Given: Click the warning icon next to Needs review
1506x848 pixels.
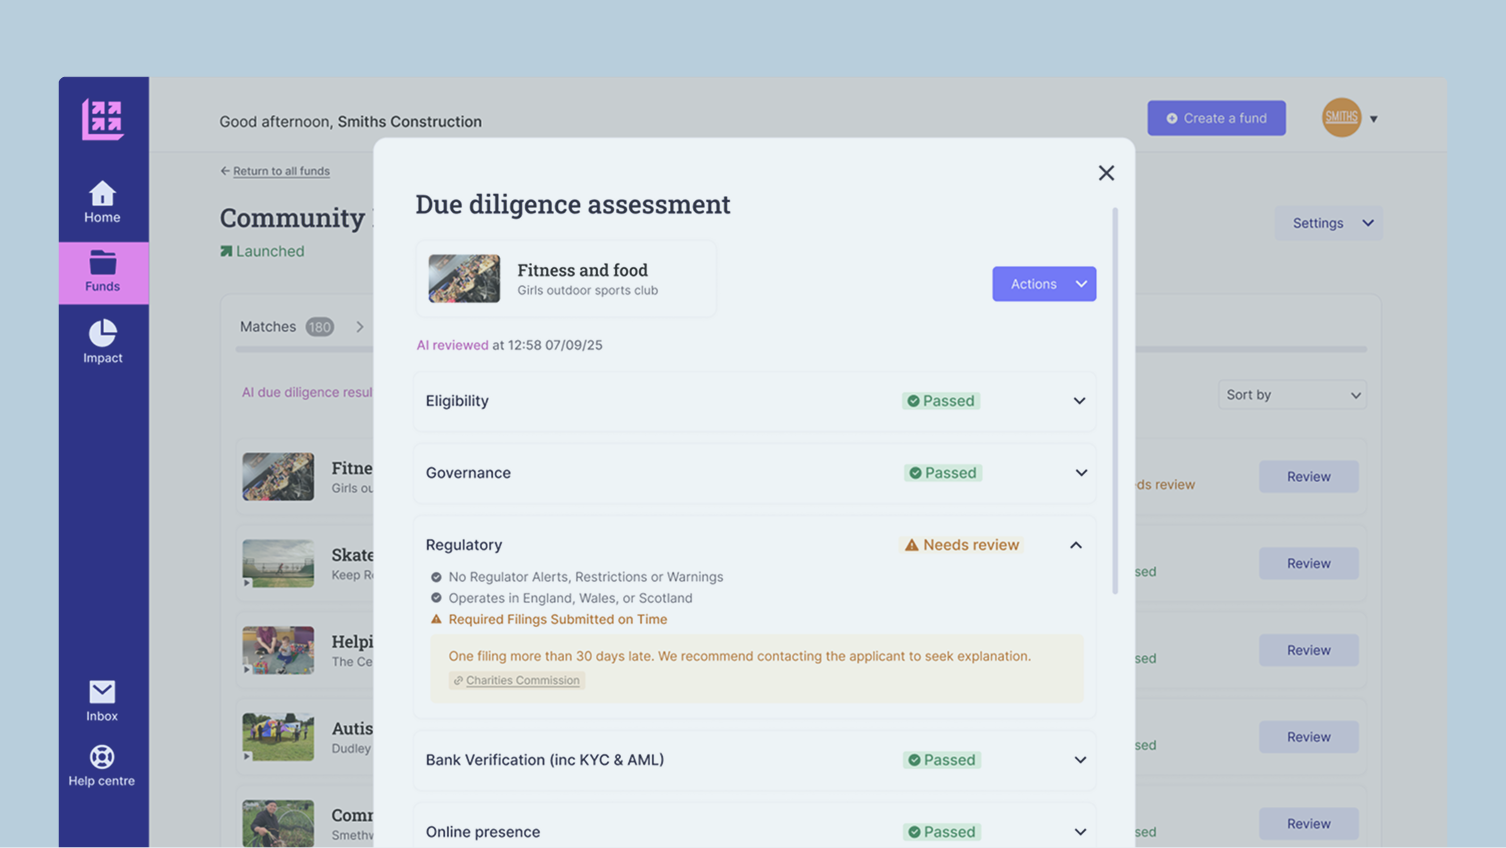Looking at the screenshot, I should pyautogui.click(x=911, y=545).
